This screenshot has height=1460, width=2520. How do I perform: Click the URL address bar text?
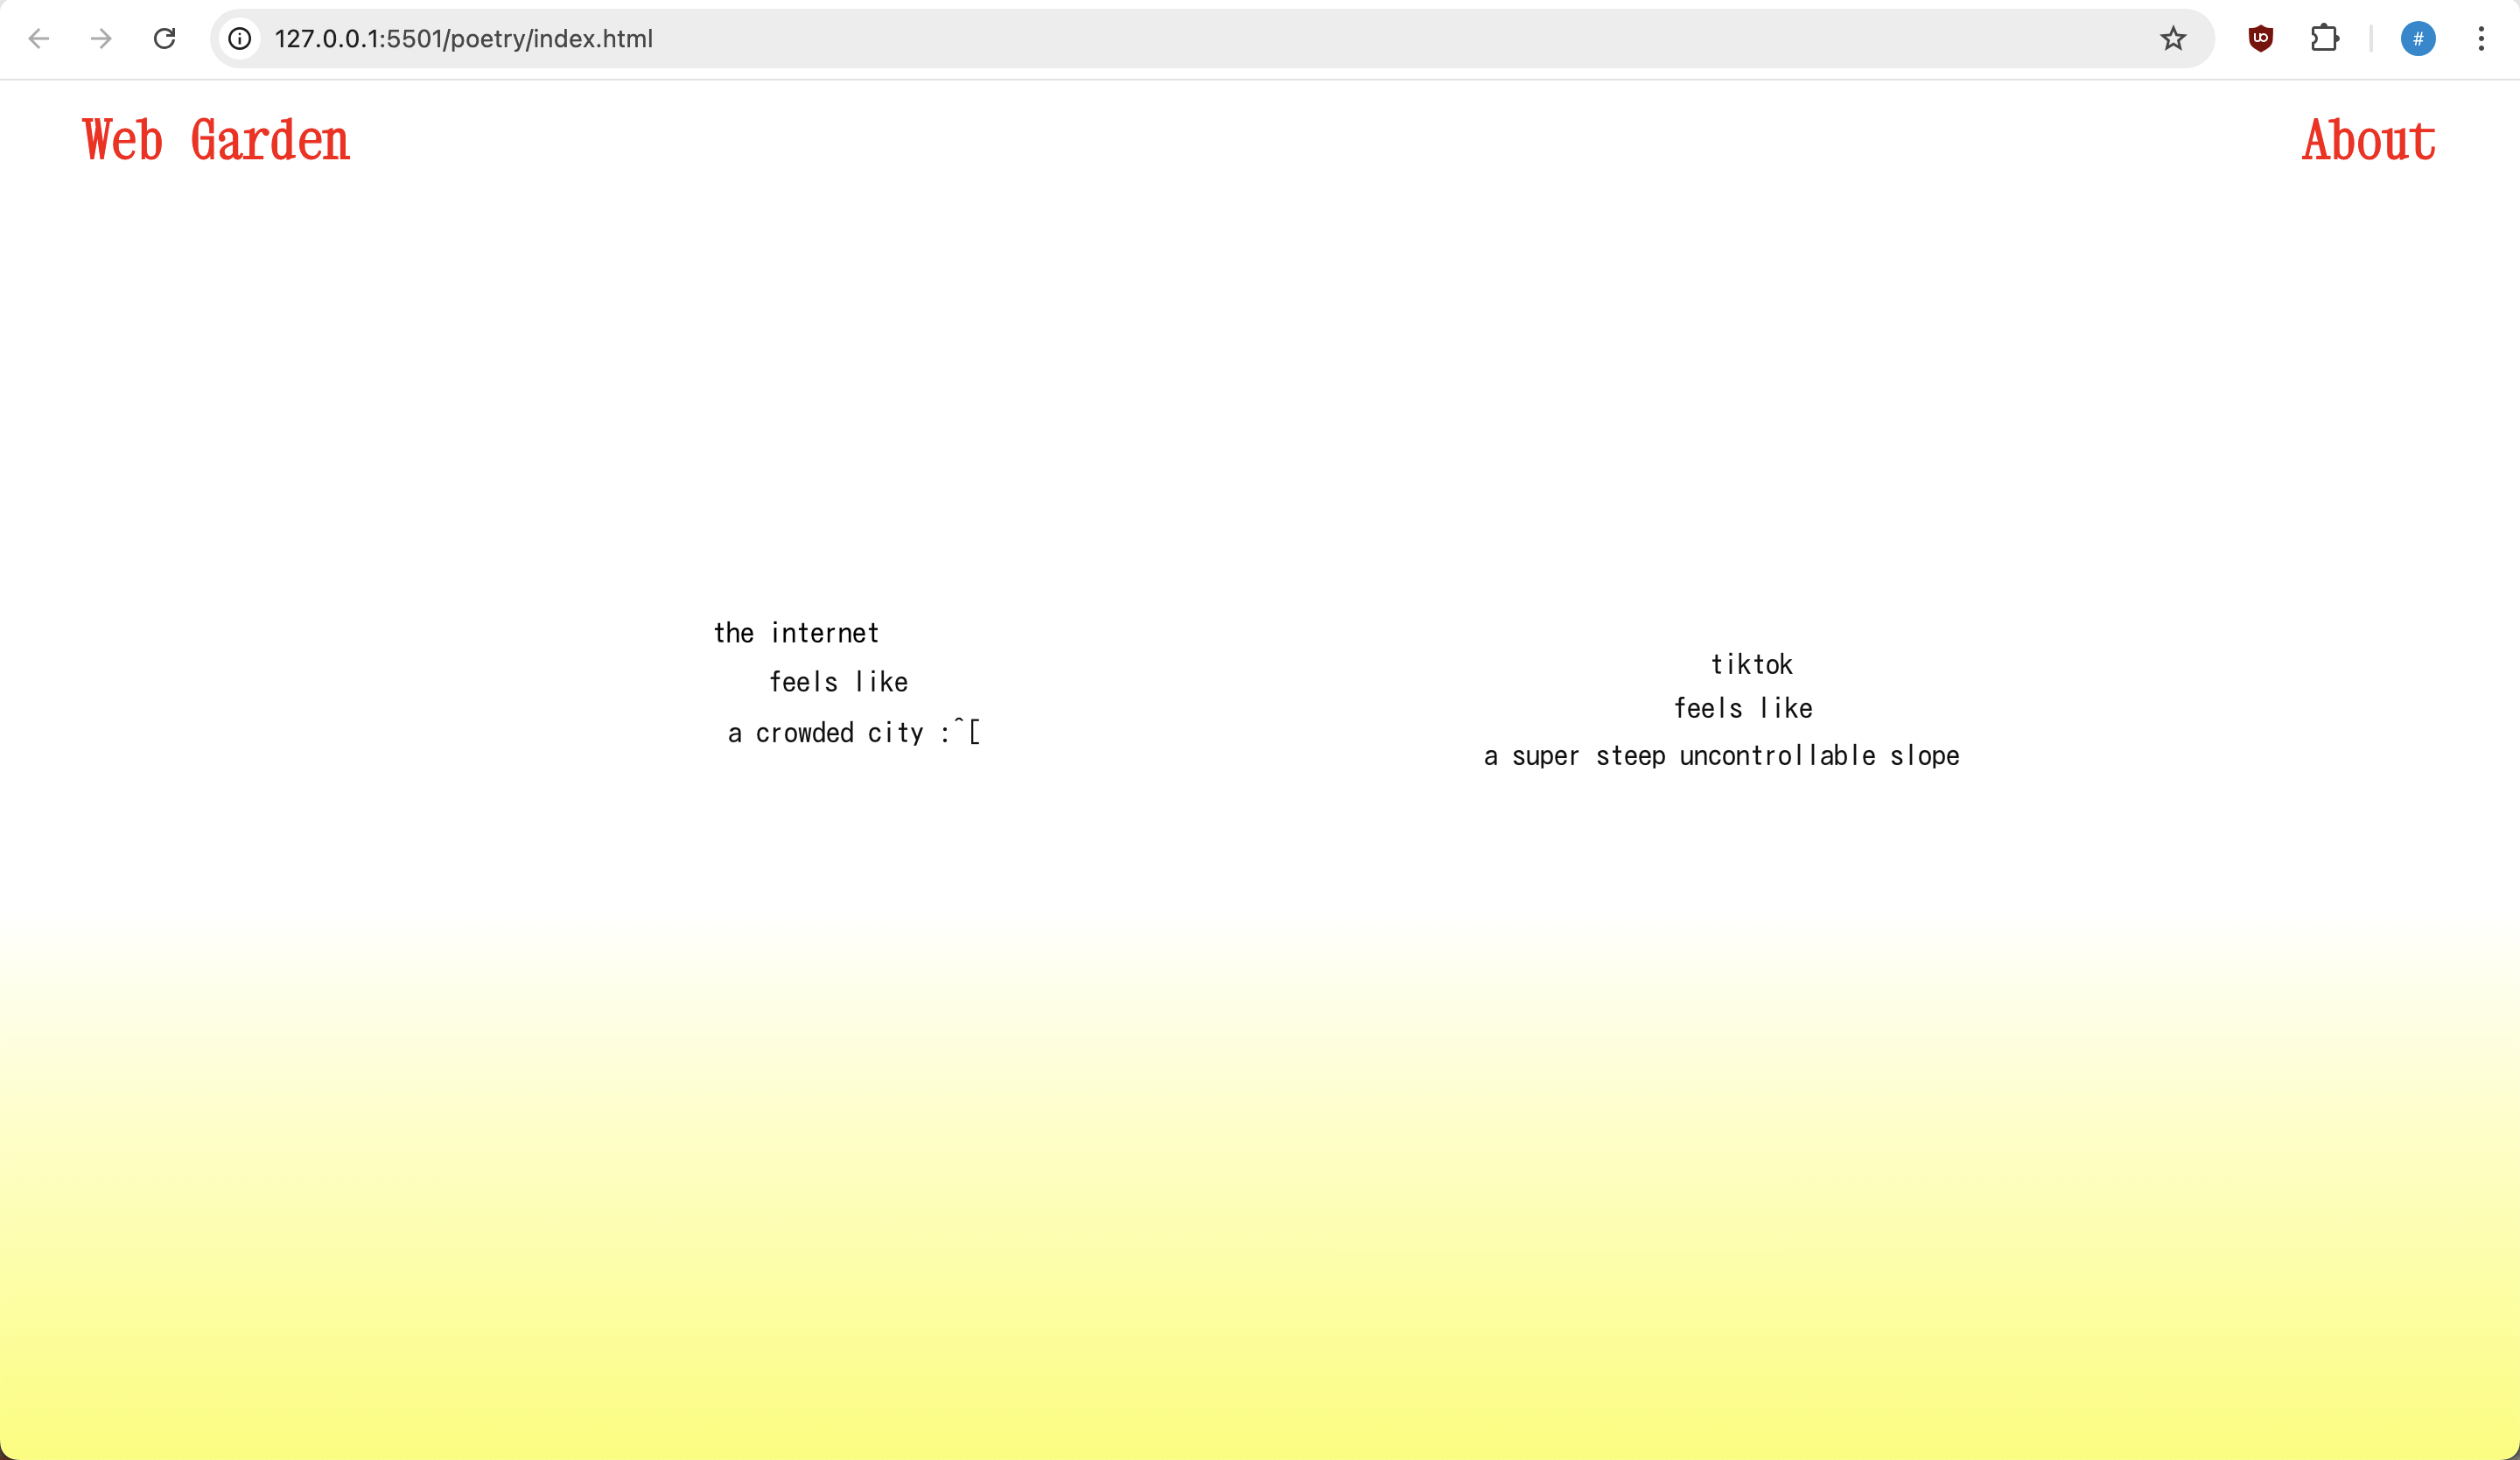pyautogui.click(x=463, y=39)
